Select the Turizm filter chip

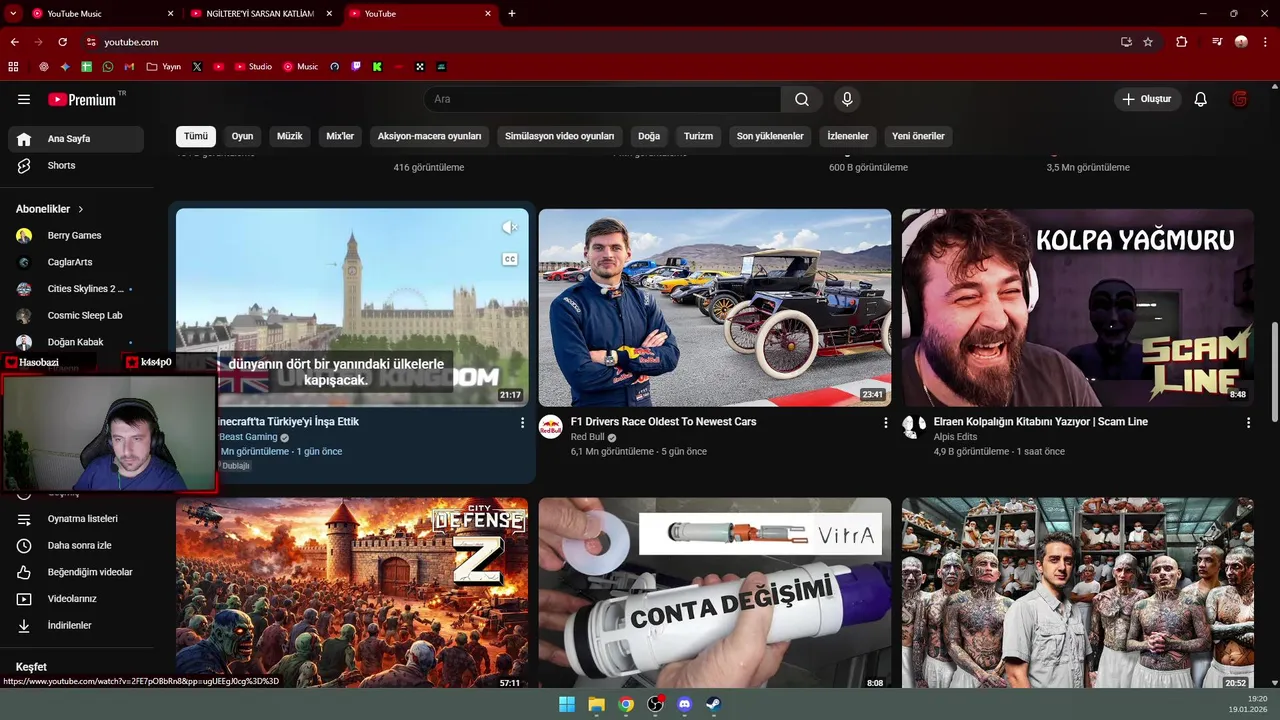tap(698, 136)
